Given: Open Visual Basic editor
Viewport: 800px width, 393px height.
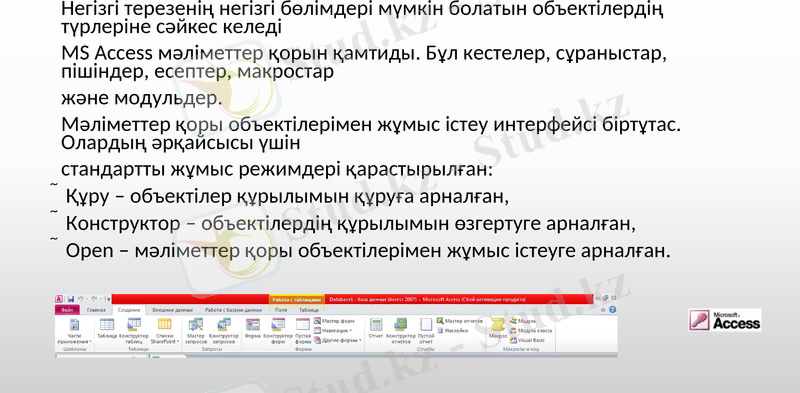Looking at the screenshot, I should 528,340.
